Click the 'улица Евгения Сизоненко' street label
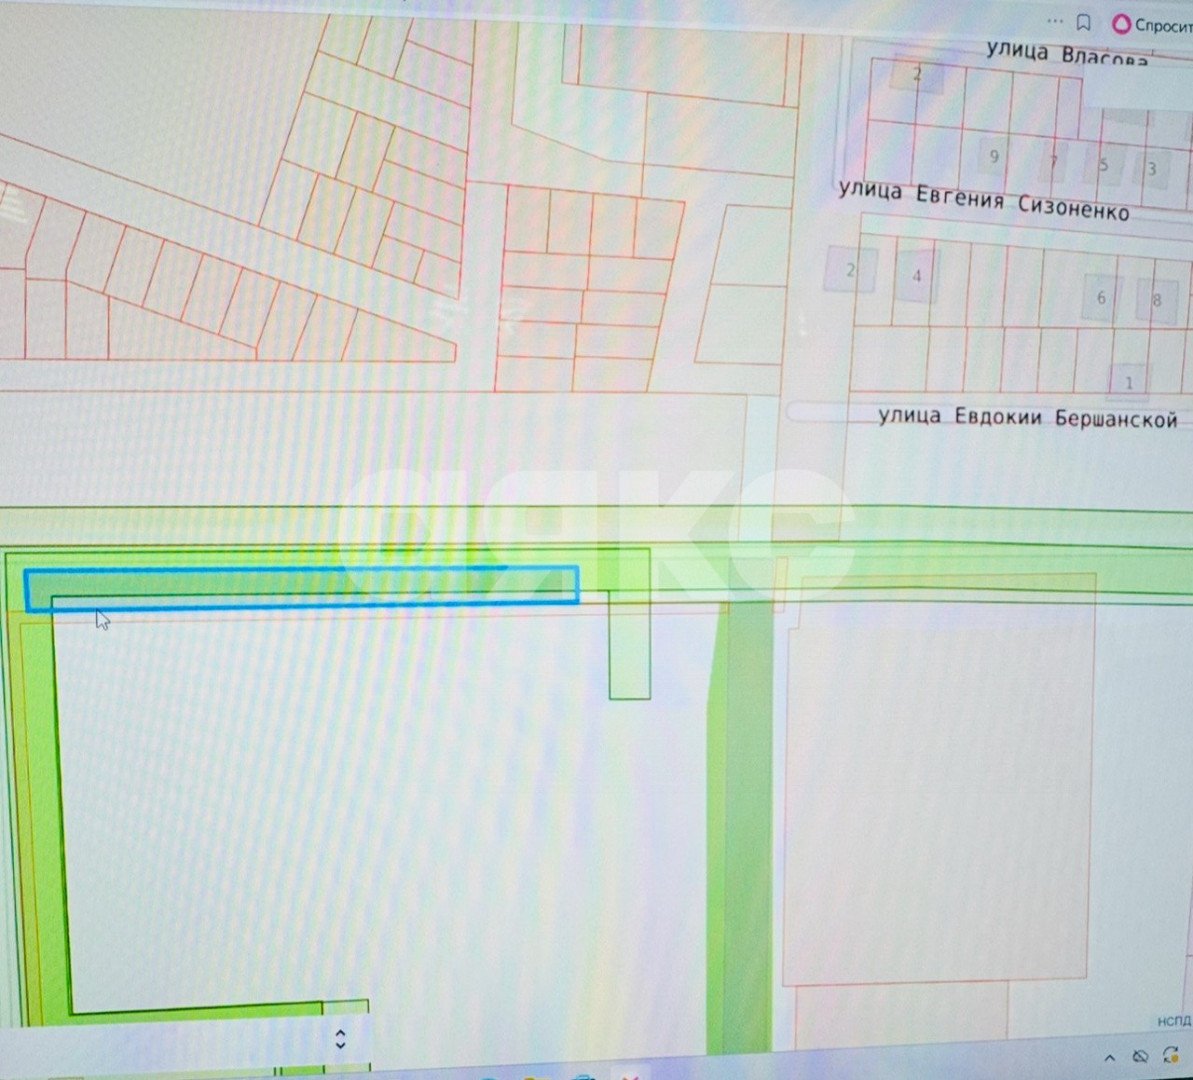The image size is (1193, 1080). [x=984, y=200]
